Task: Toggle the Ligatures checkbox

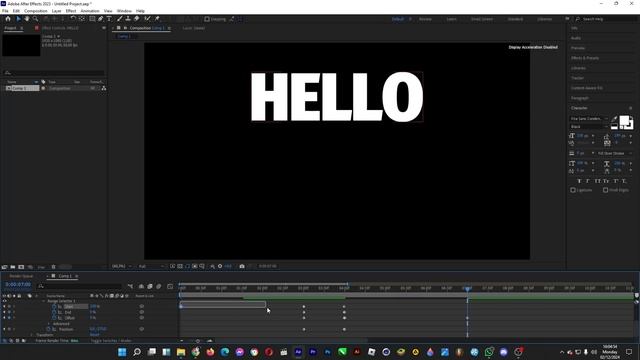Action: coord(573,190)
